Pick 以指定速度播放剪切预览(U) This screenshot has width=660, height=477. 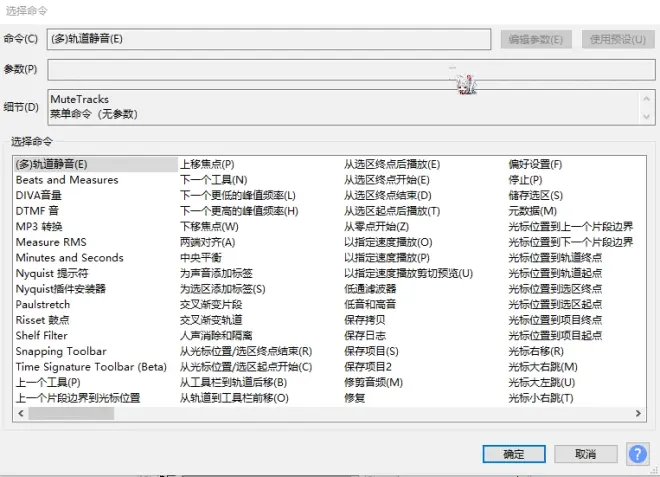point(408,273)
